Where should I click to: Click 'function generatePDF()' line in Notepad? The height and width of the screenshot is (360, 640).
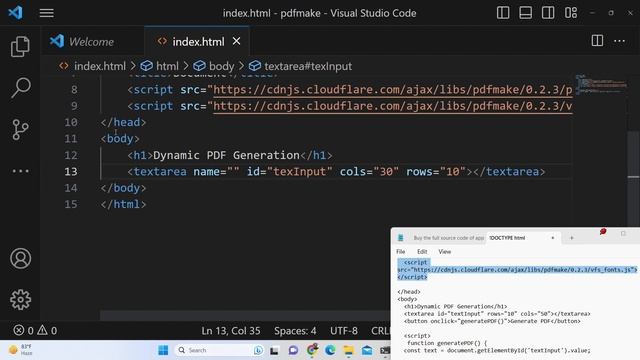447,343
